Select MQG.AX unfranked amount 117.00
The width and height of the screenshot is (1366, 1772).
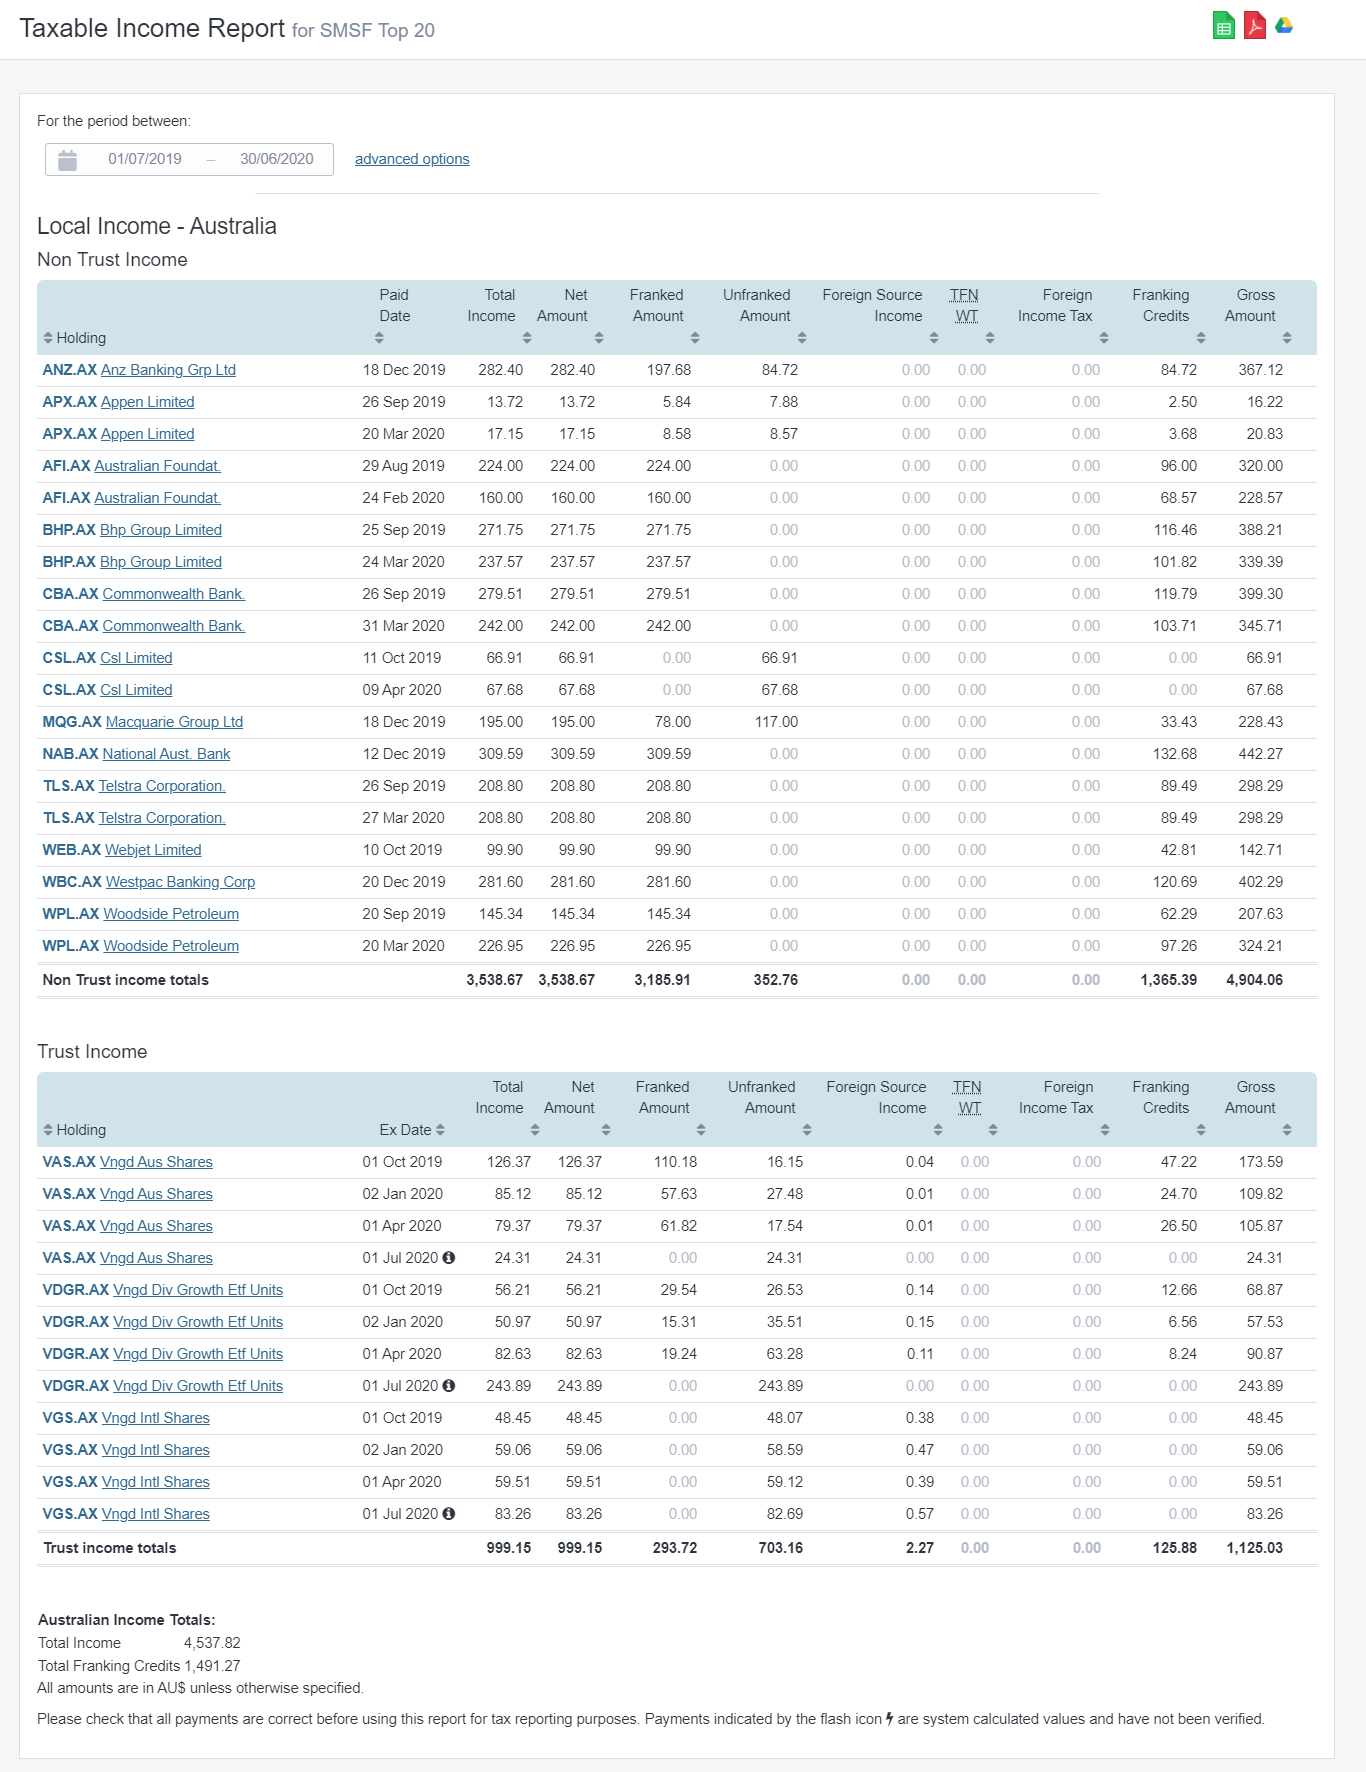[x=776, y=722]
